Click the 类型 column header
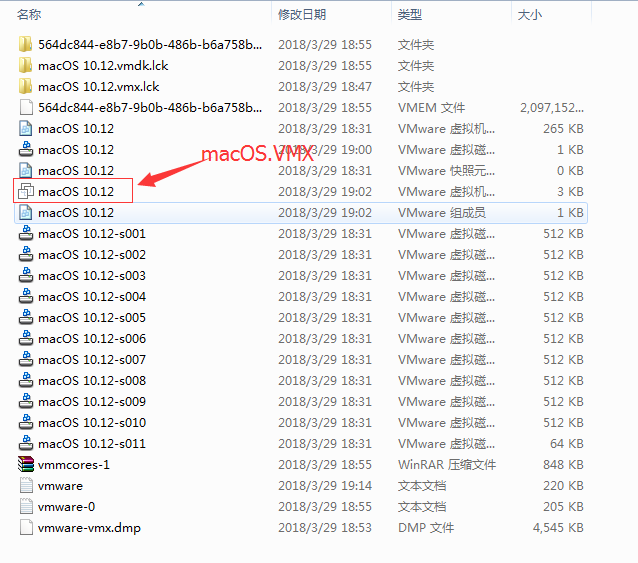638x563 pixels. (x=409, y=15)
